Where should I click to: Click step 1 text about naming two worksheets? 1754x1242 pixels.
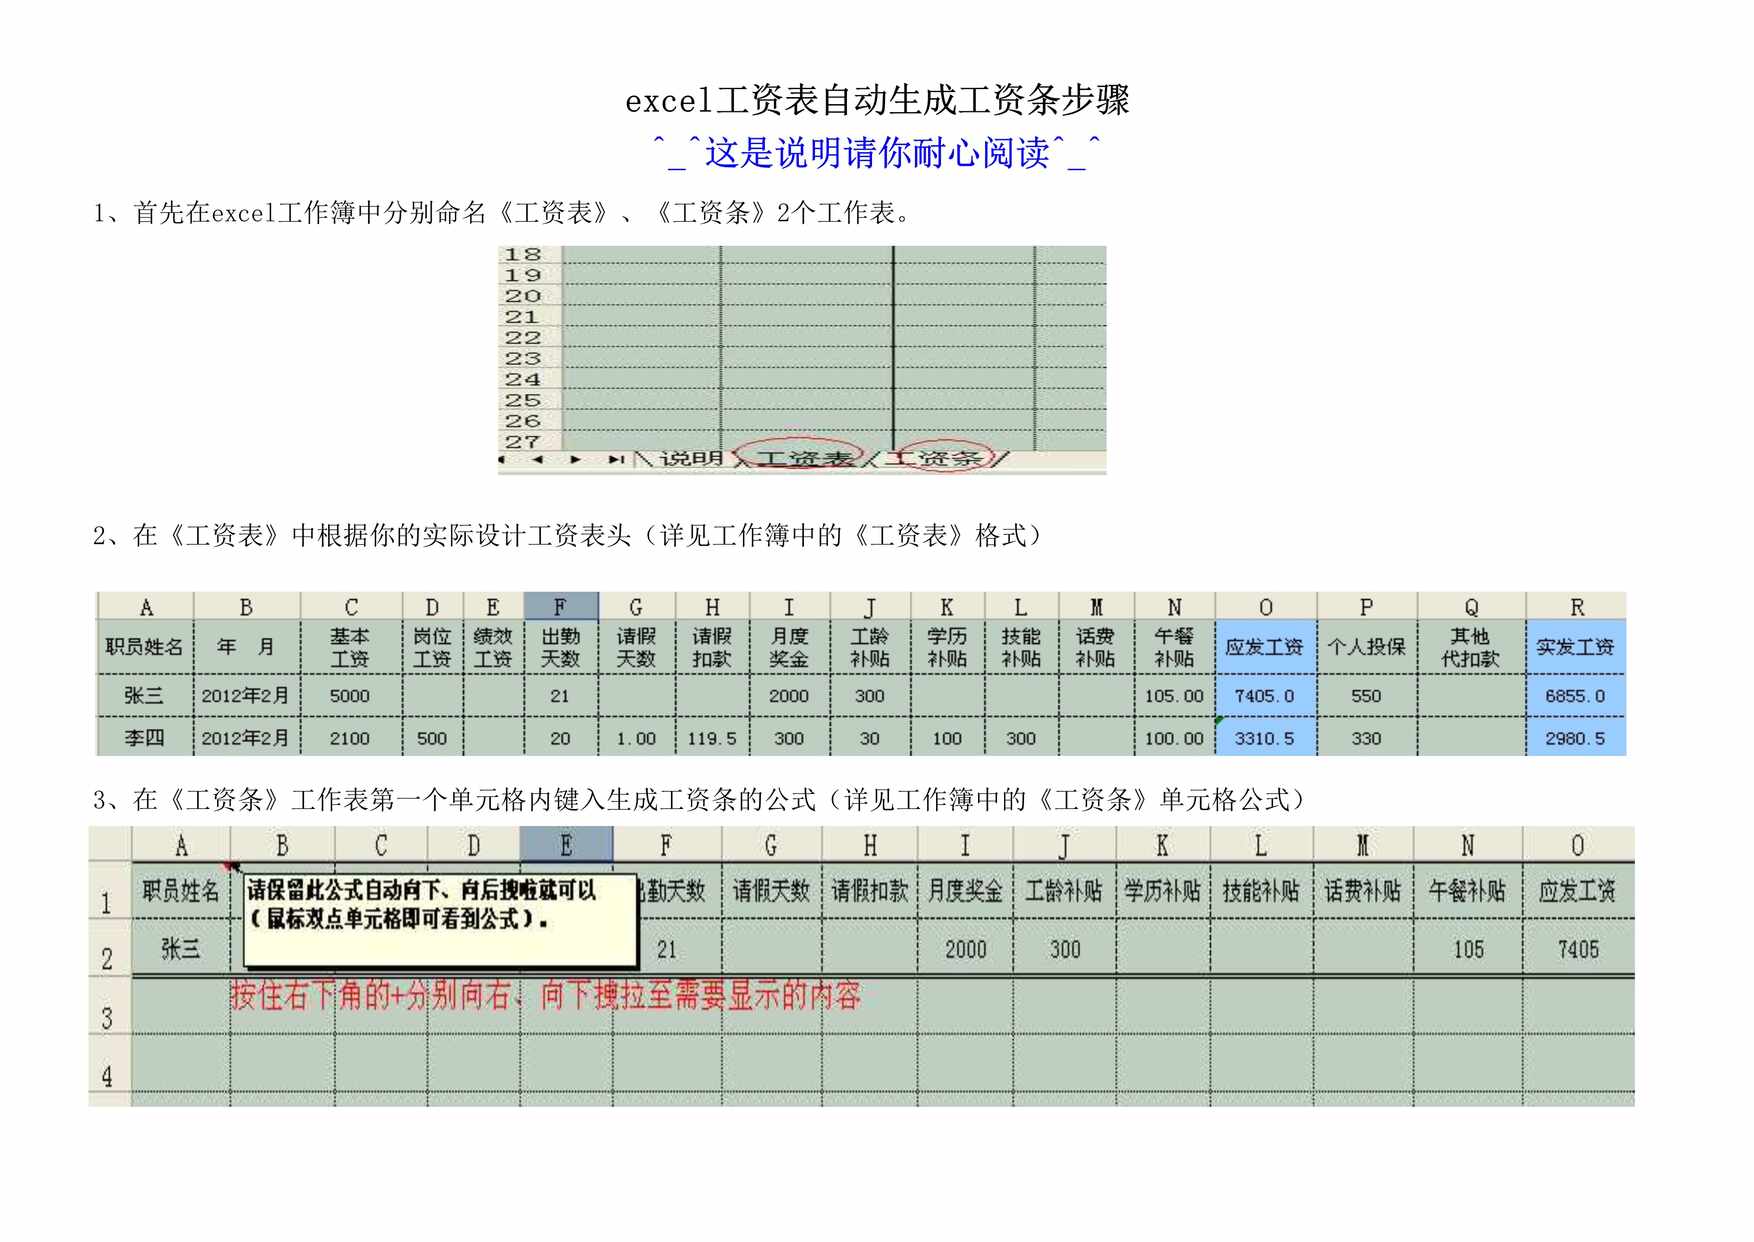(502, 213)
